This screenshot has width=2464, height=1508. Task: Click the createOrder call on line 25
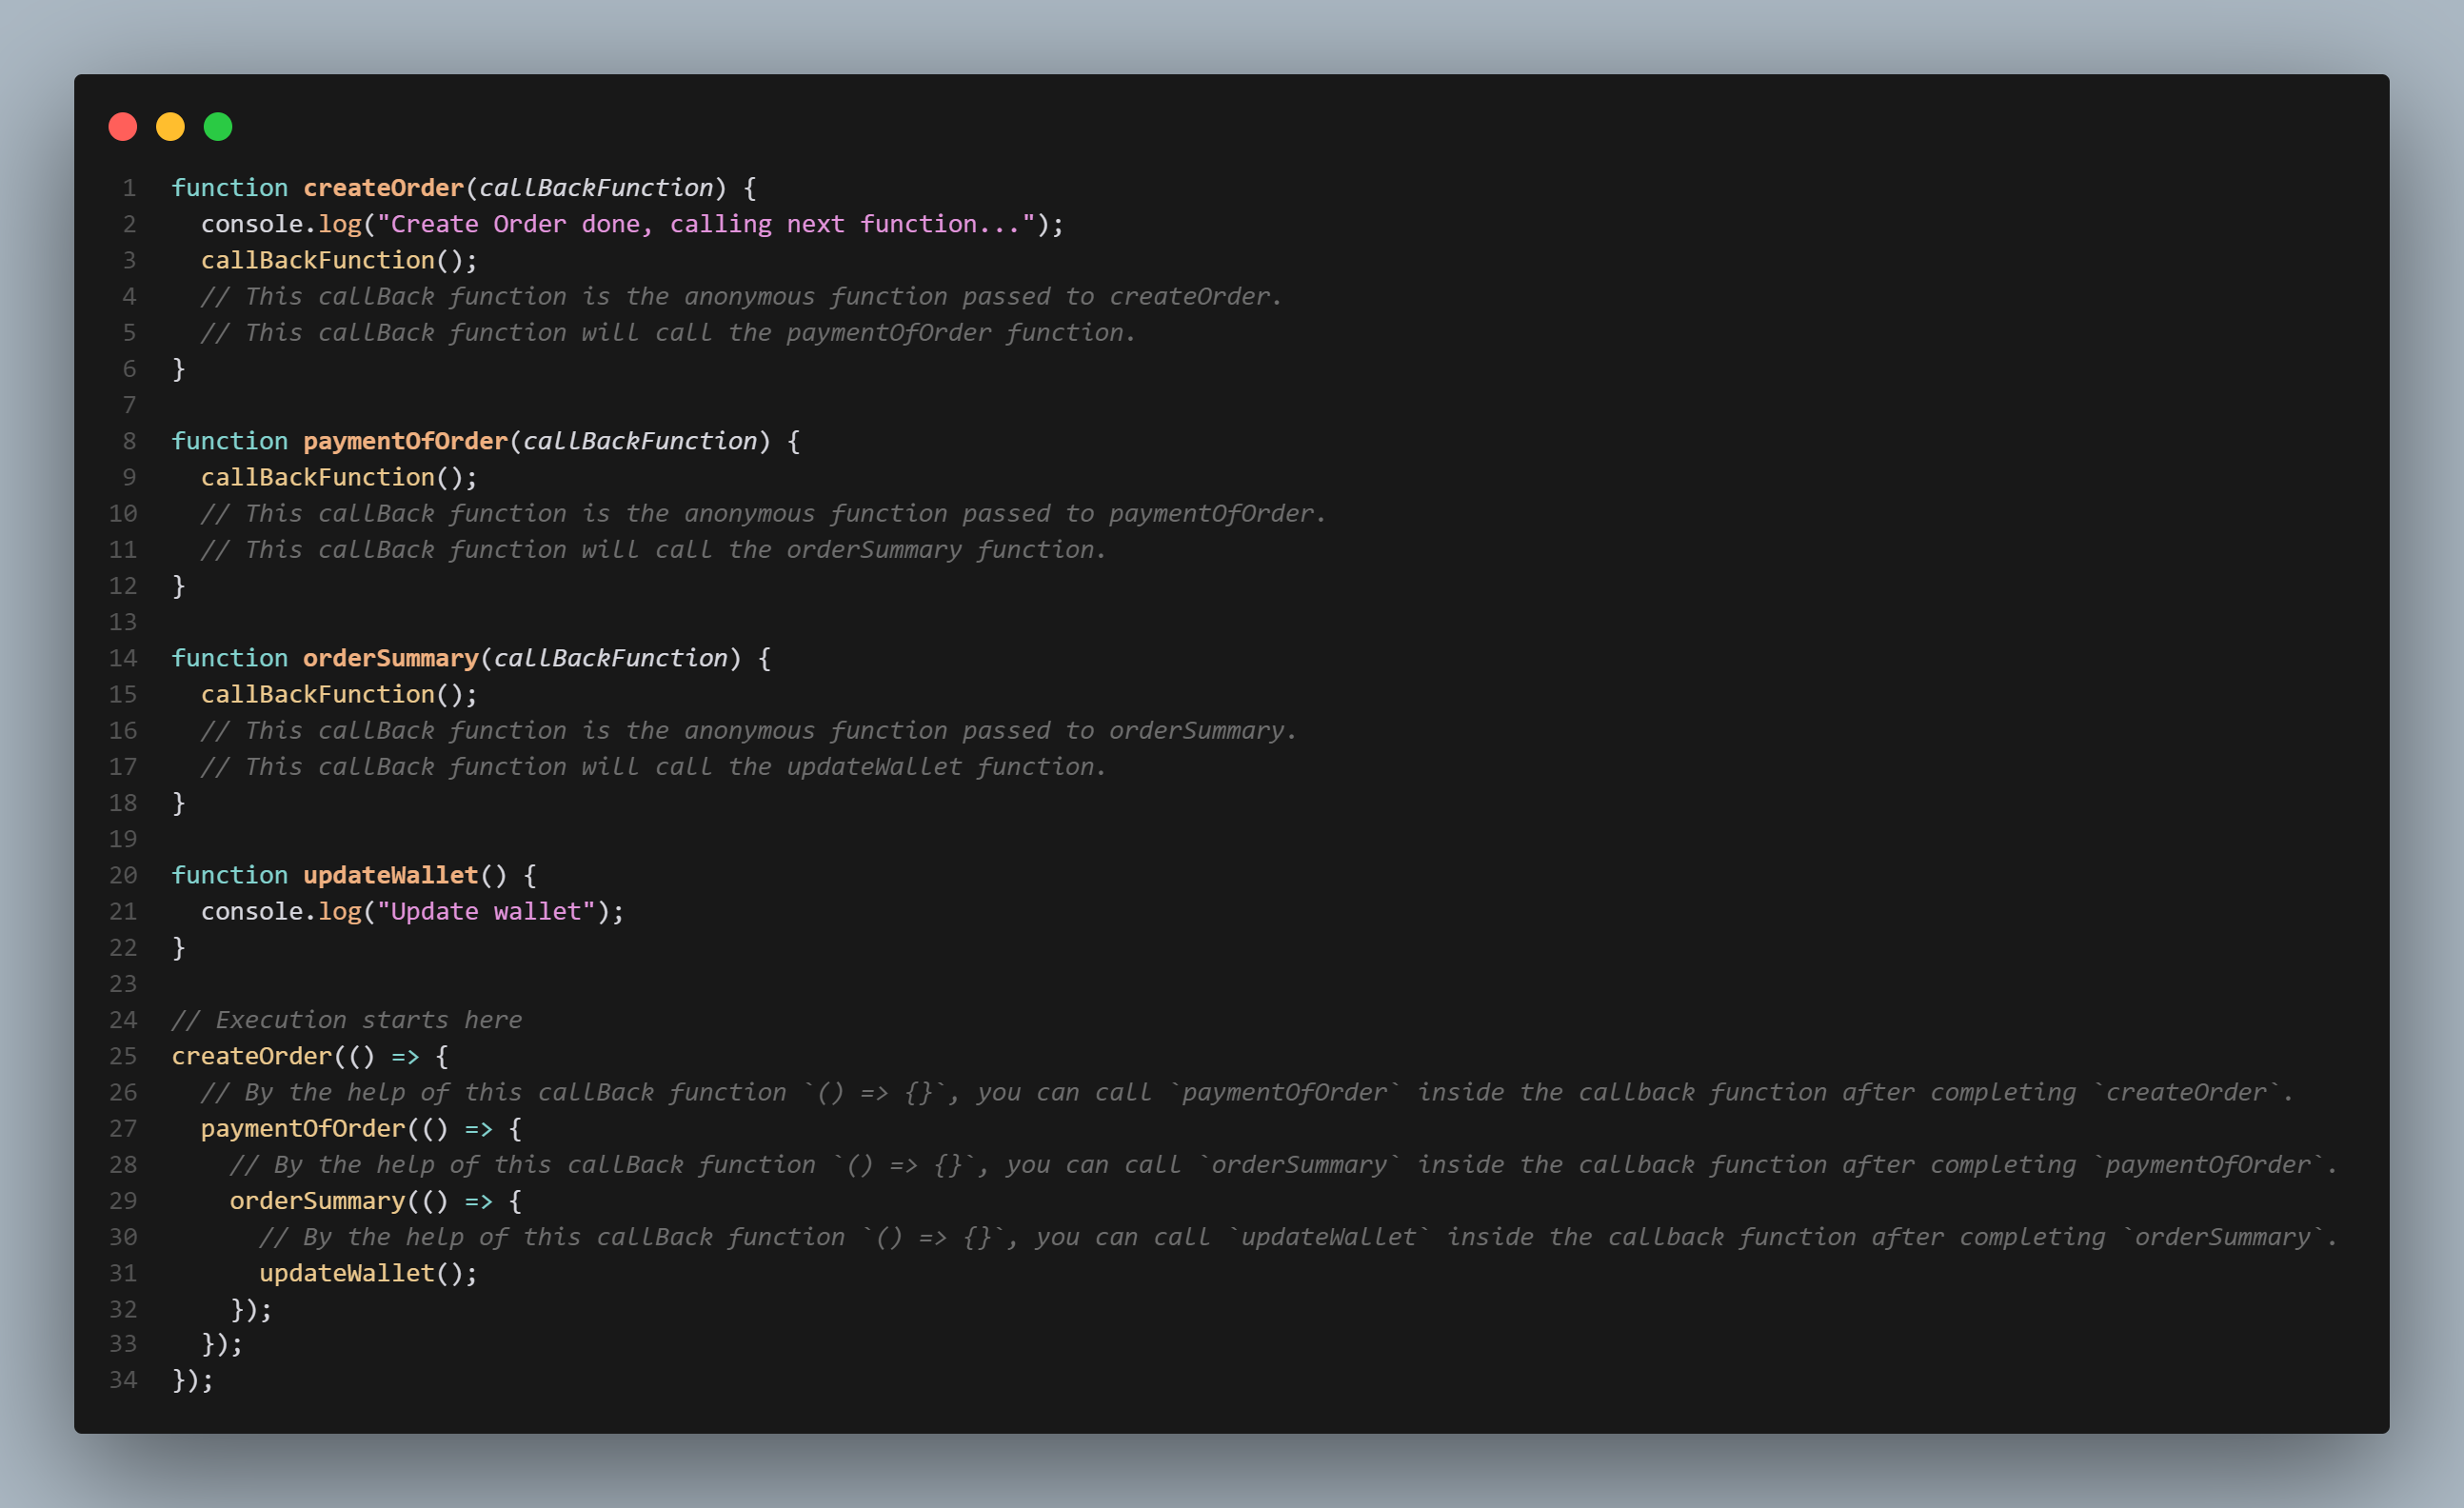click(x=251, y=1056)
